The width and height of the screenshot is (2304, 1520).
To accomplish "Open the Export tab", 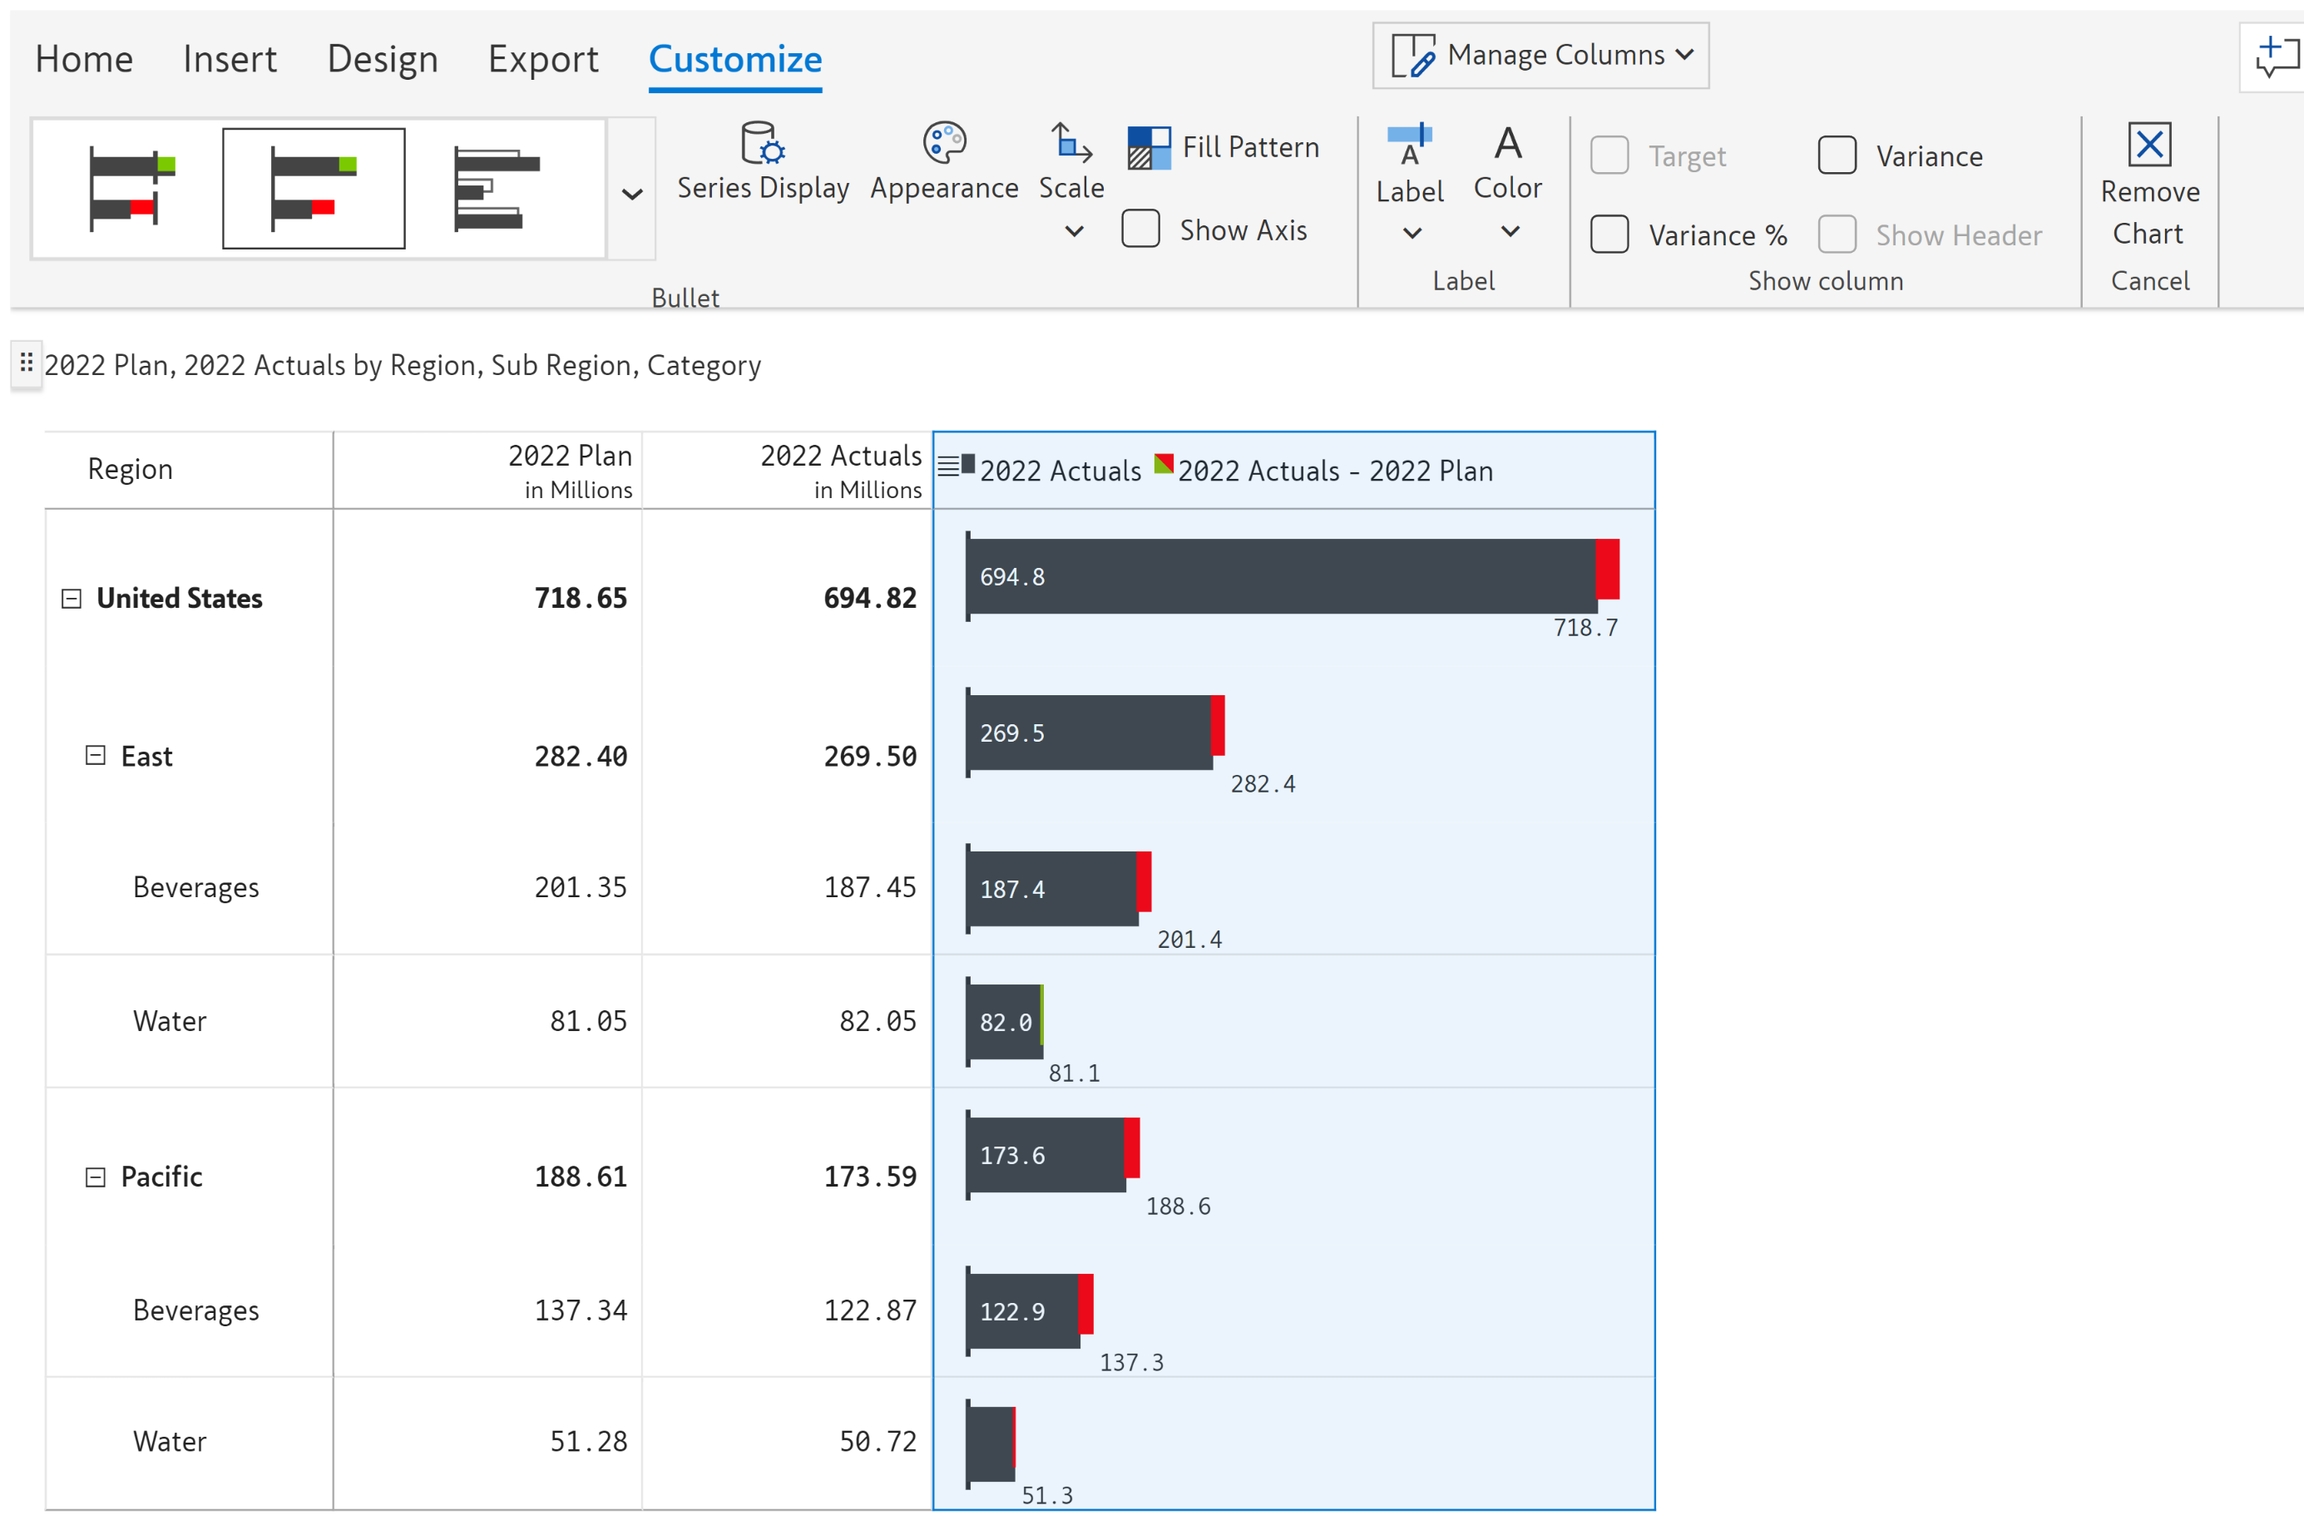I will [543, 59].
